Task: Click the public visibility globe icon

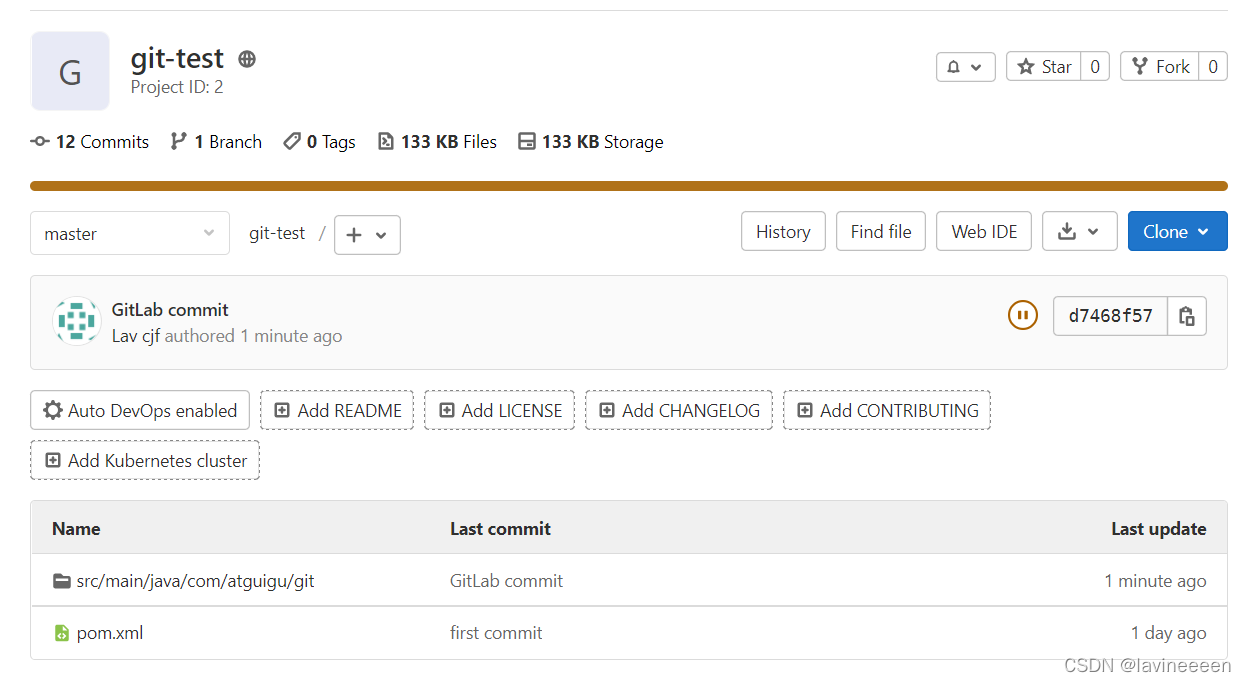Action: pyautogui.click(x=247, y=59)
